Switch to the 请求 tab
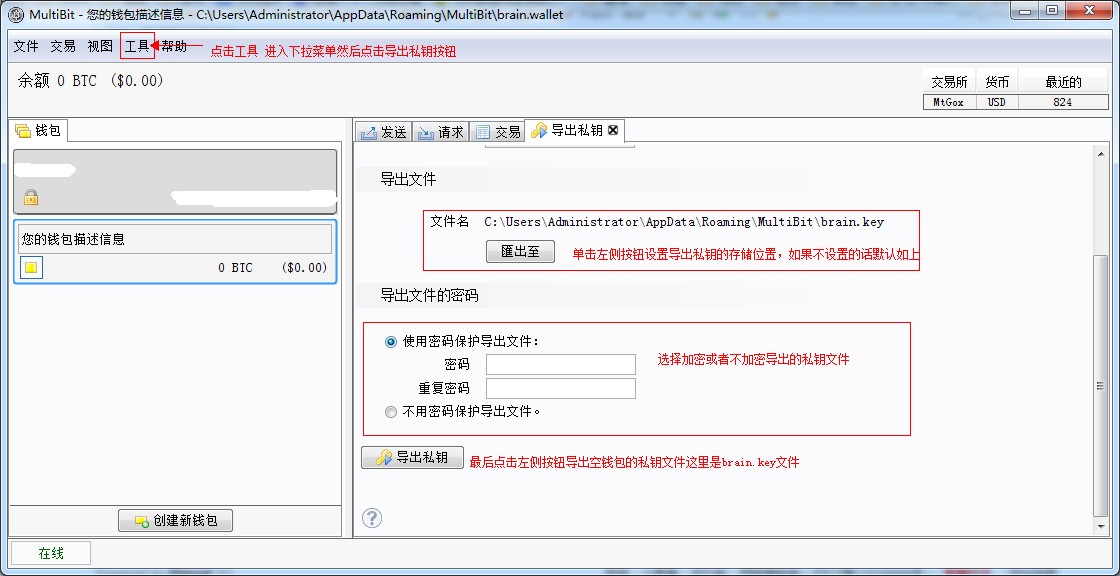The image size is (1120, 576). click(x=441, y=131)
